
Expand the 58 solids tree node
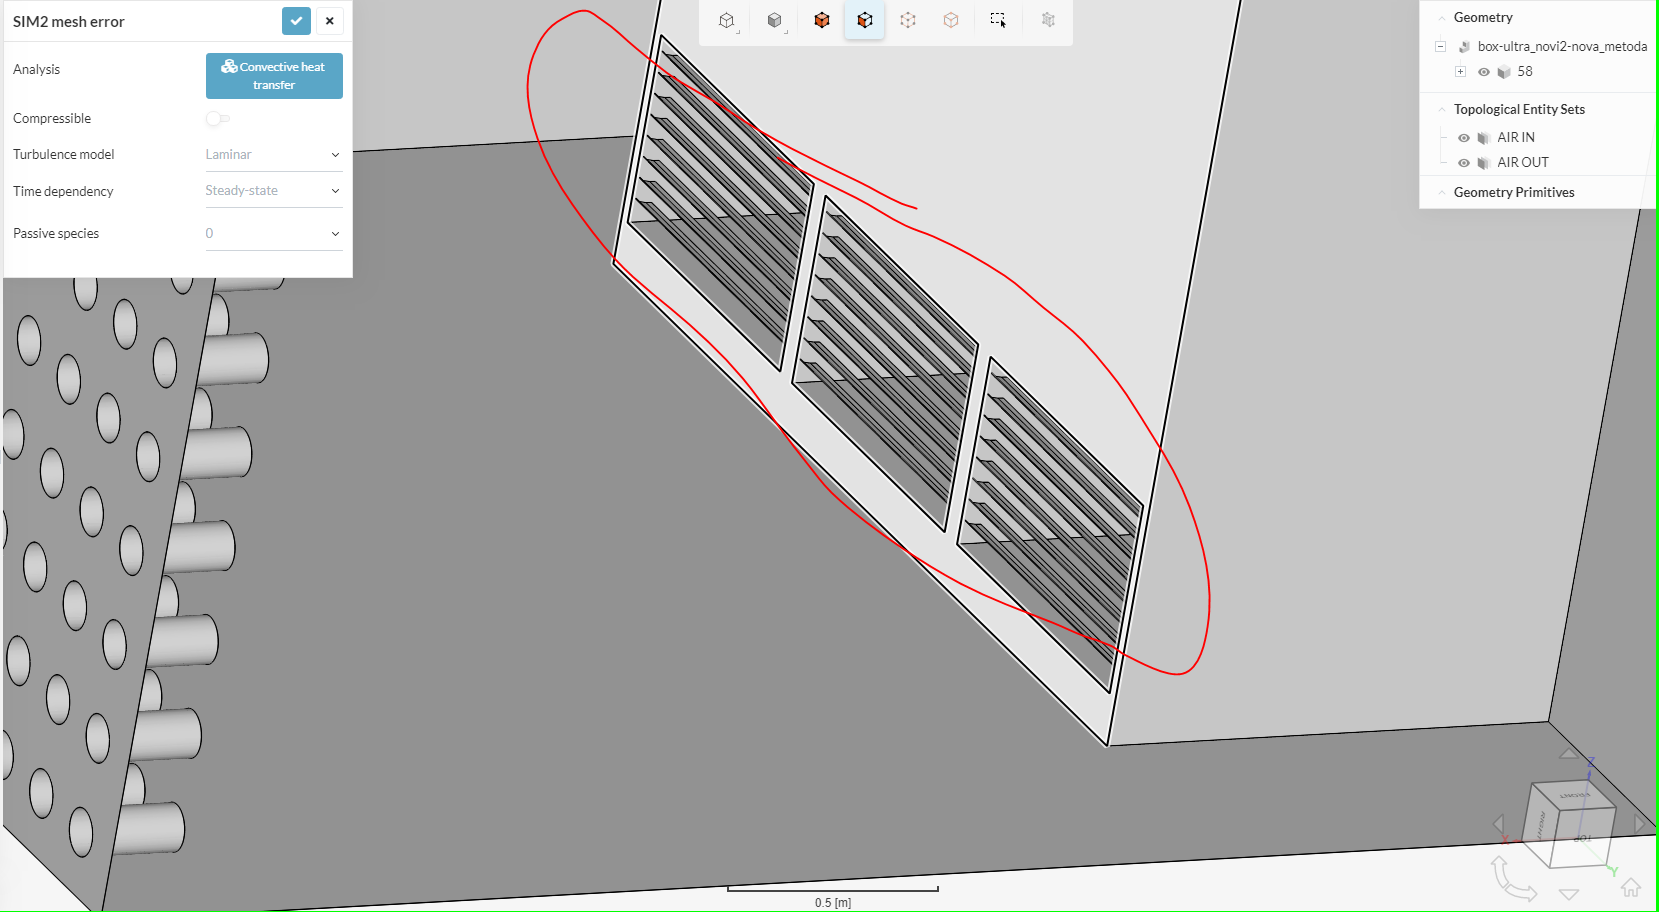1460,72
